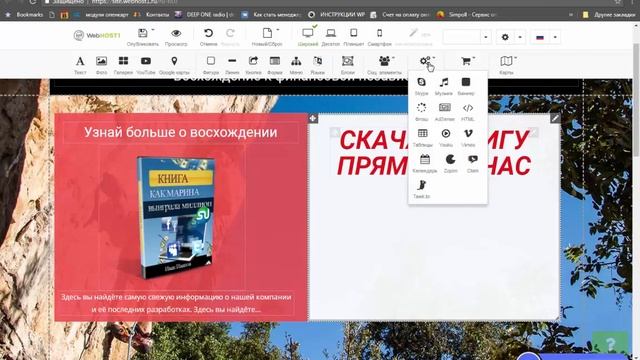Open the Maps (Карты) dropdown
Viewport: 640px width, 360px height.
[x=507, y=64]
